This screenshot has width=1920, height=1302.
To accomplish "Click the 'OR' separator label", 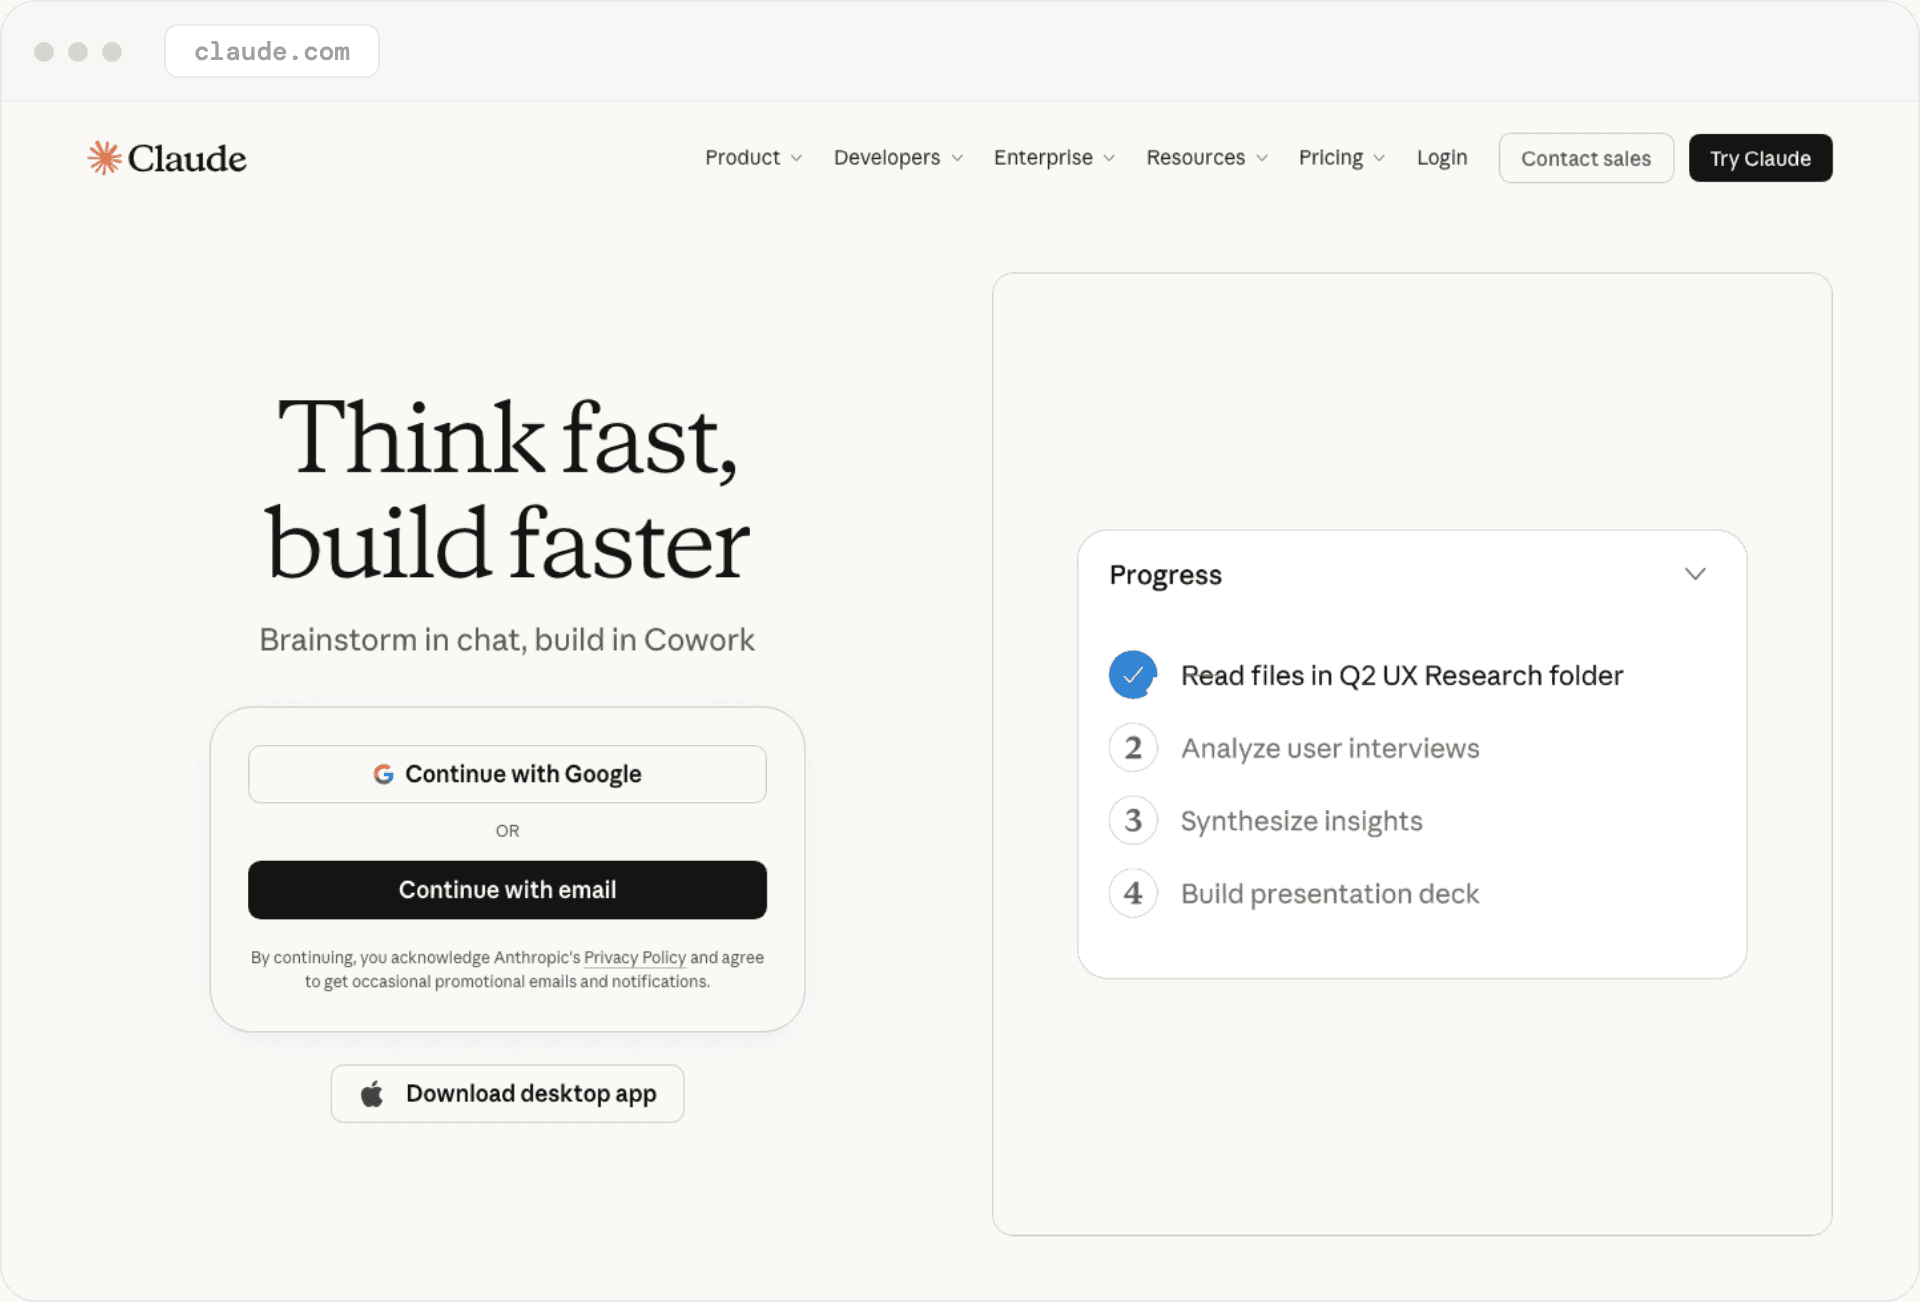I will pyautogui.click(x=507, y=831).
